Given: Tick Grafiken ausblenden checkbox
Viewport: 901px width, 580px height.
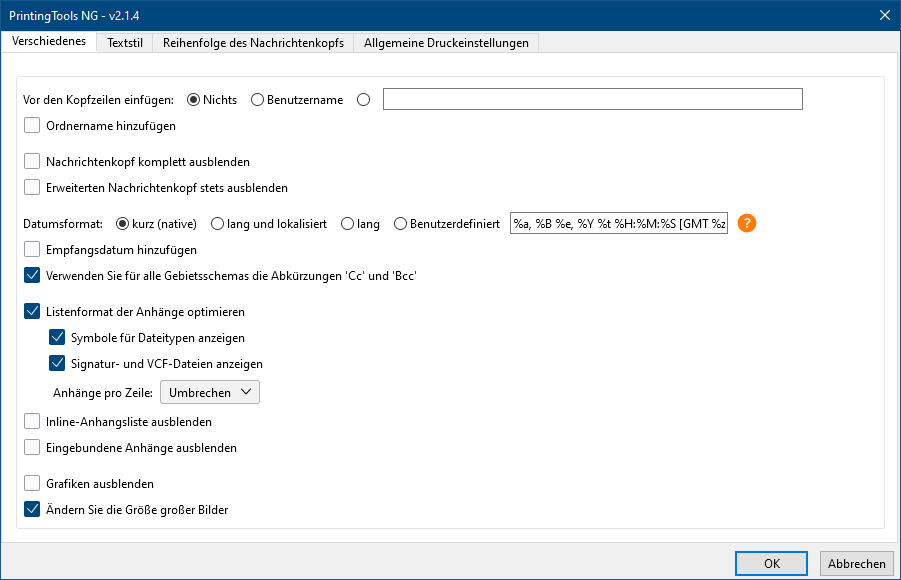Looking at the screenshot, I should click(x=32, y=483).
